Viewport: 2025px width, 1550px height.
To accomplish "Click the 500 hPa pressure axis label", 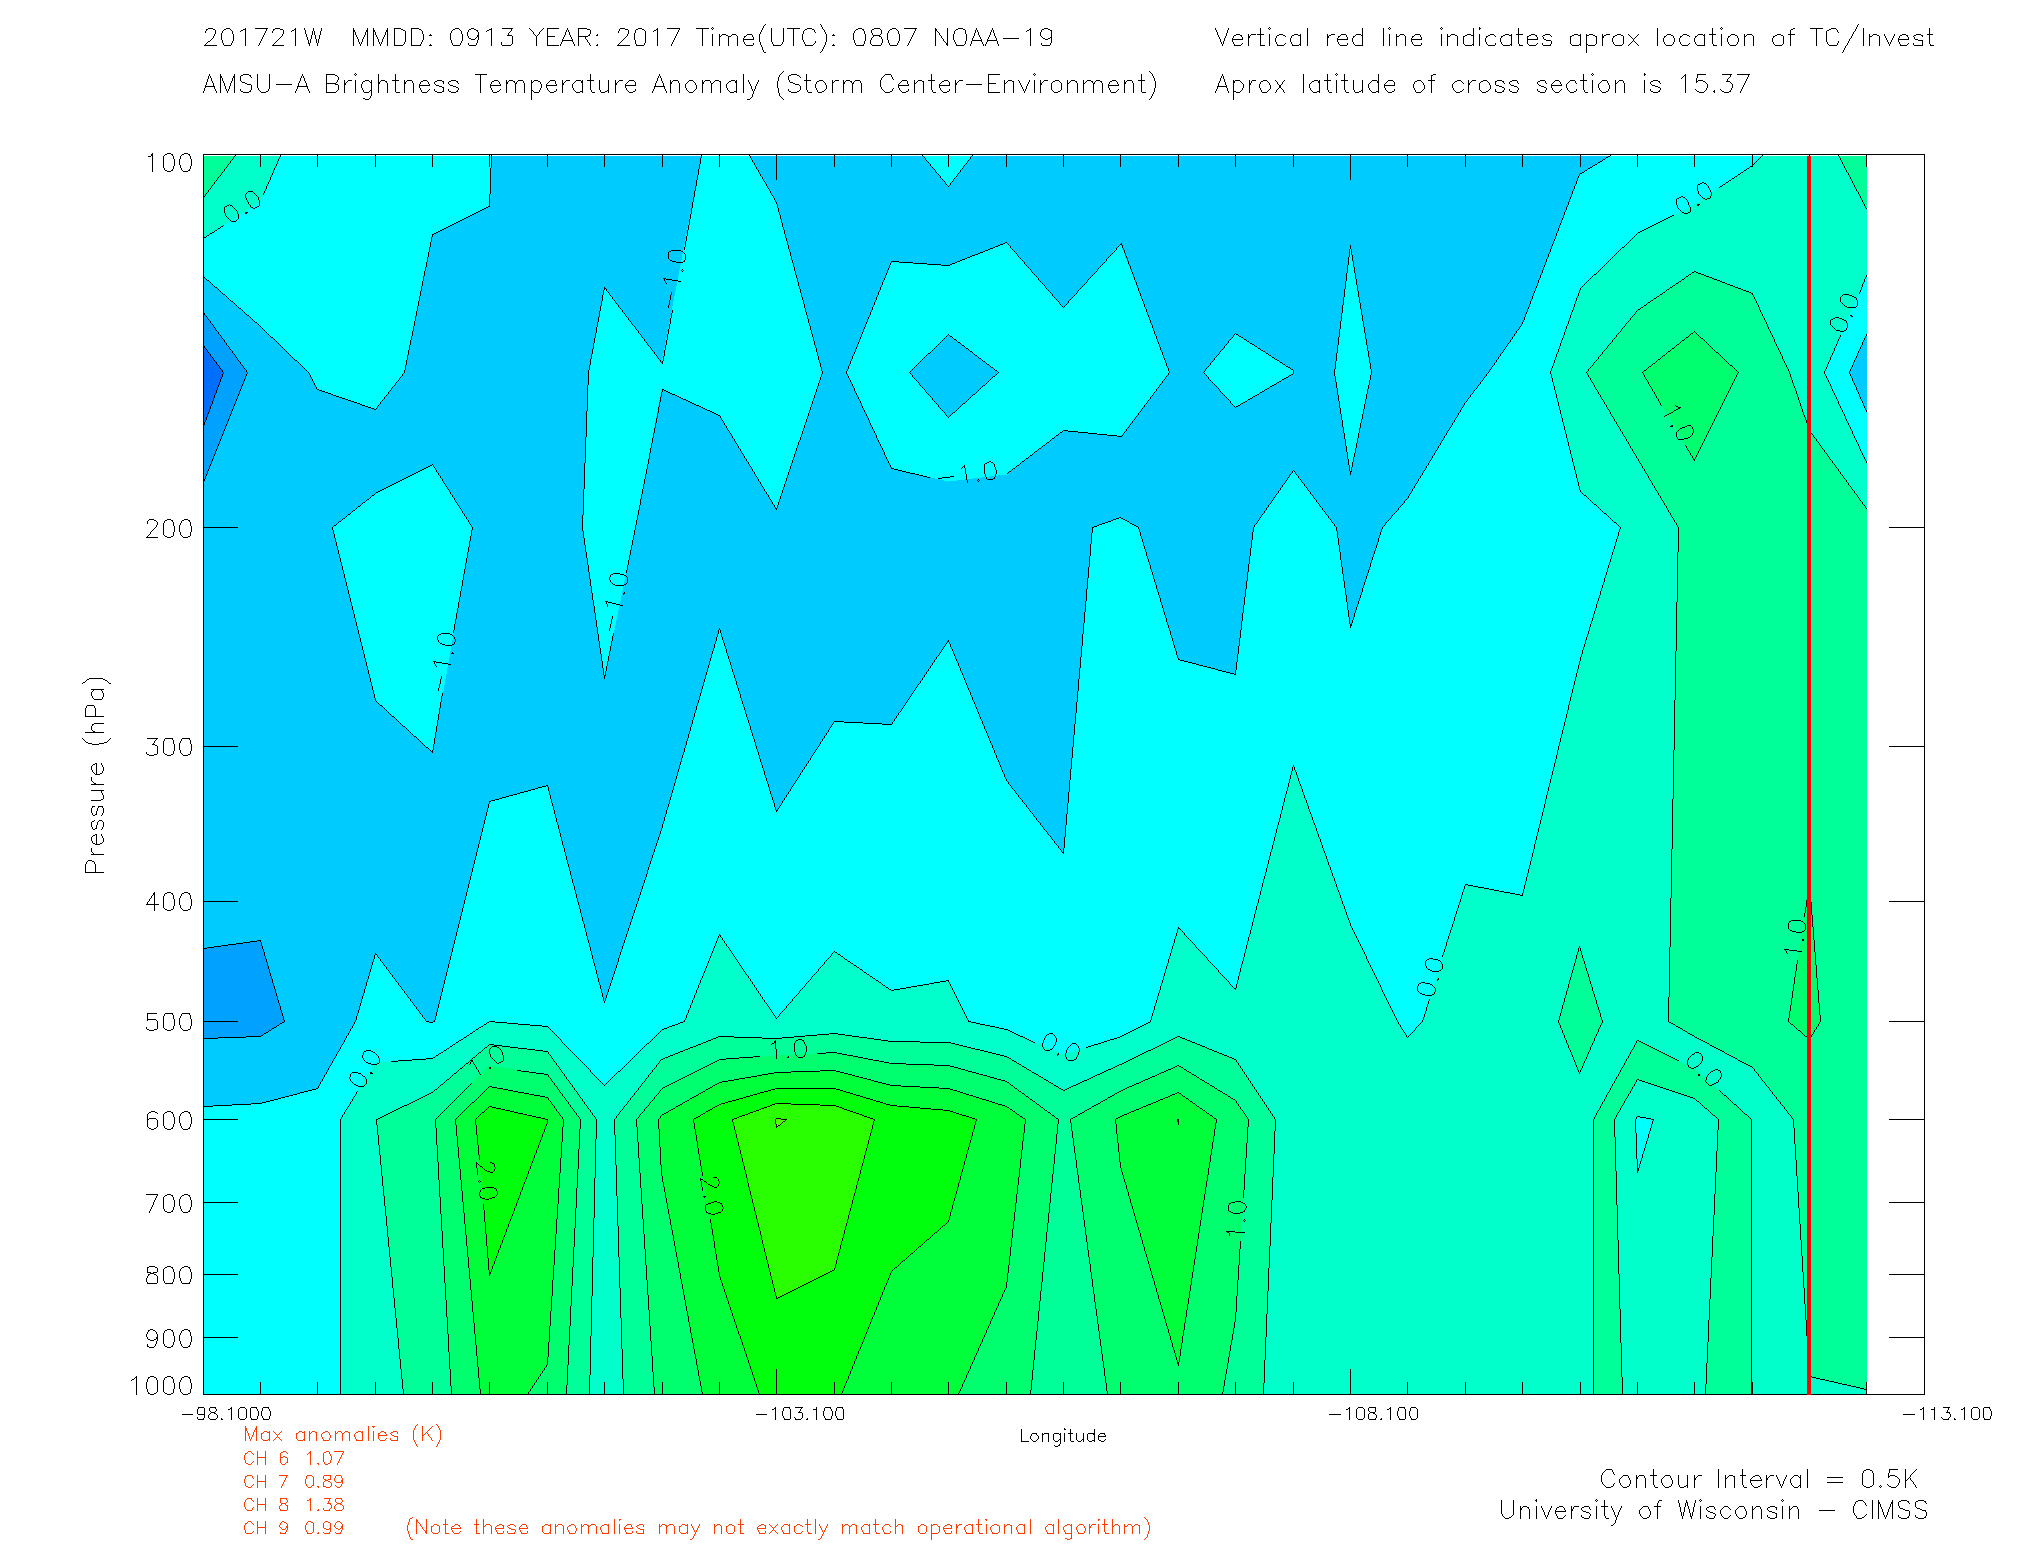I will [x=169, y=1022].
